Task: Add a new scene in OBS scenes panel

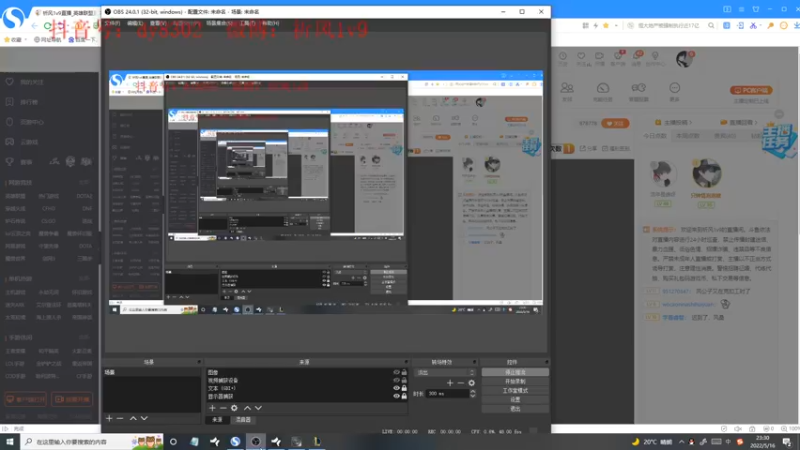Action: 109,418
